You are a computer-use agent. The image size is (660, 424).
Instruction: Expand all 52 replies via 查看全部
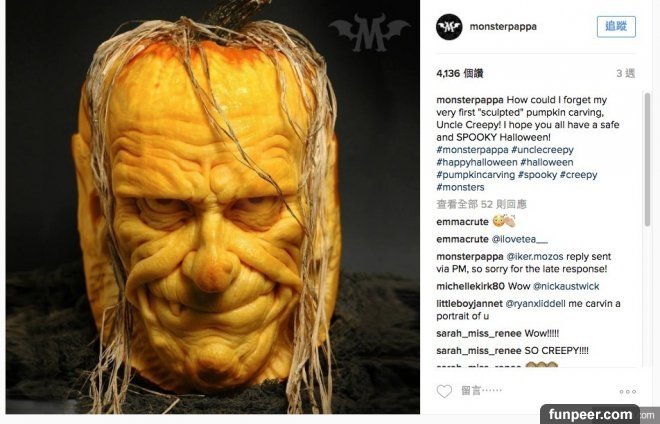click(x=482, y=204)
